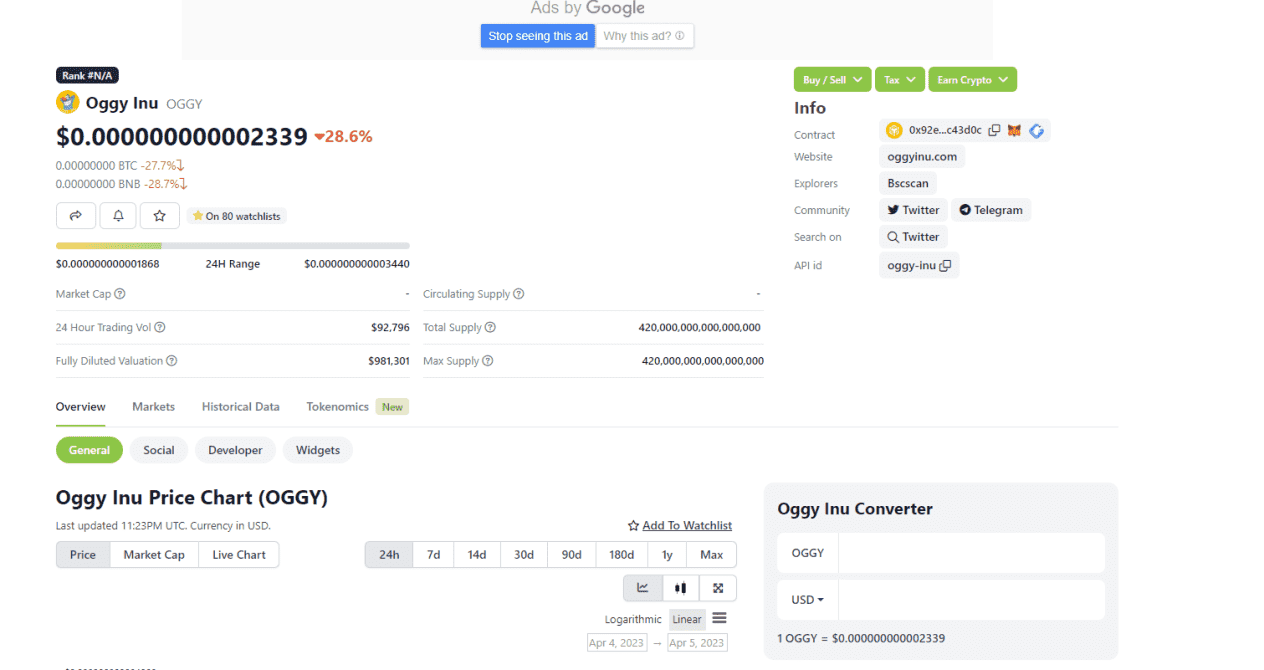The height and width of the screenshot is (670, 1264).
Task: Open the Bscscan explorer link
Action: point(908,184)
